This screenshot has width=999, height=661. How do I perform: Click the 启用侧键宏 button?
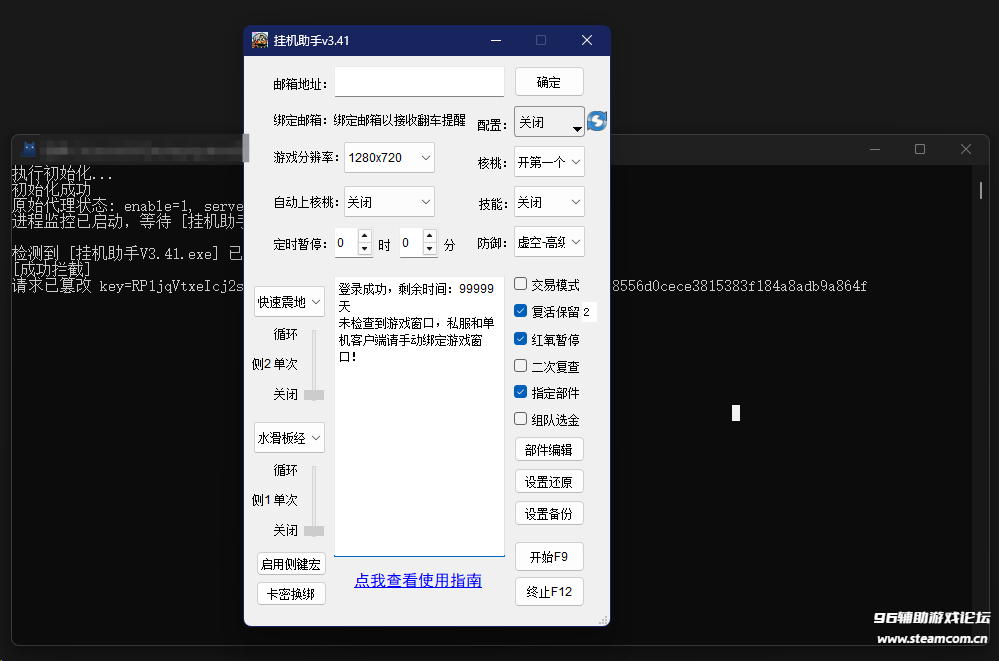click(x=291, y=564)
